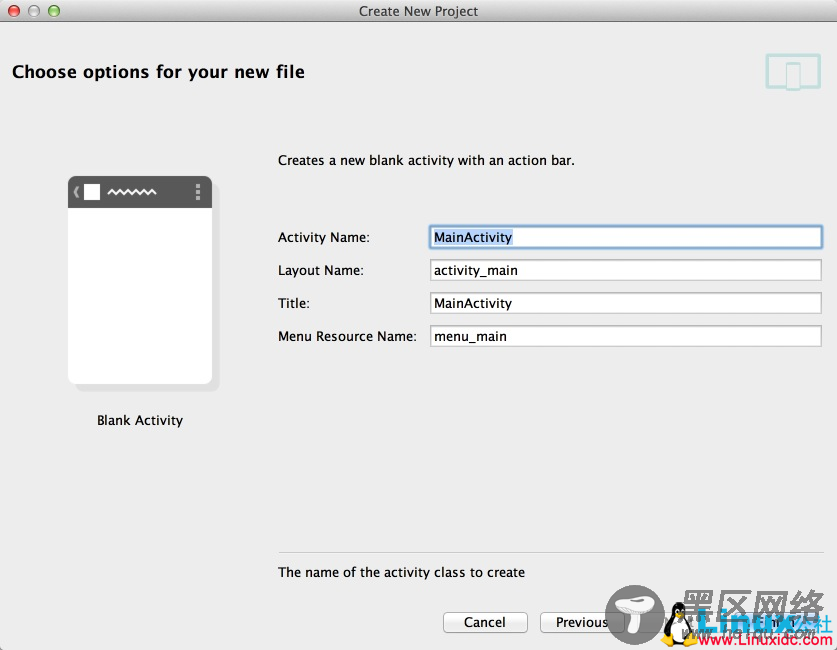This screenshot has height=650, width=837.
Task: Click the "Activity Name:" label
Action: (x=323, y=237)
